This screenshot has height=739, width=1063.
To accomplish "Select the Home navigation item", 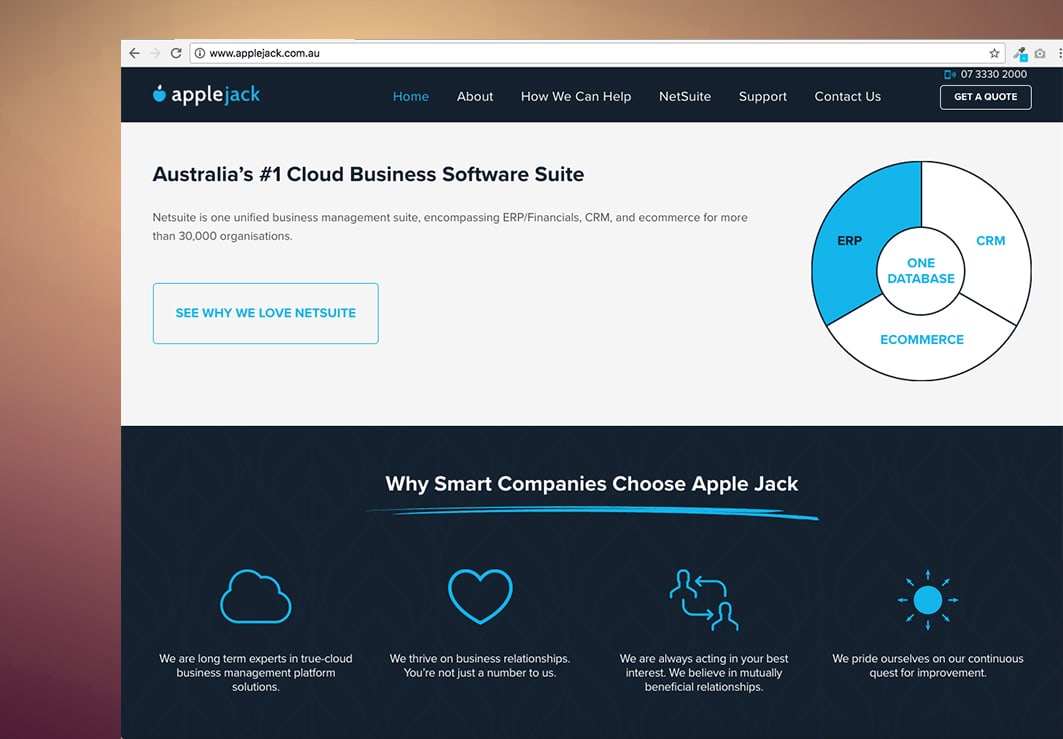I will 410,97.
